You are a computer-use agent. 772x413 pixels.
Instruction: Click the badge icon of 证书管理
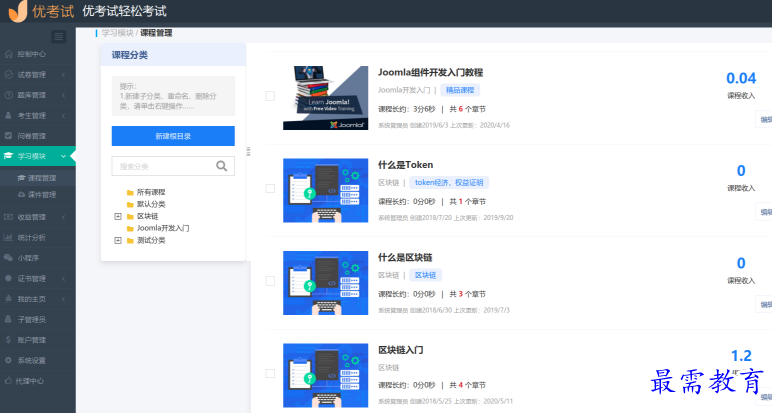pyautogui.click(x=8, y=278)
